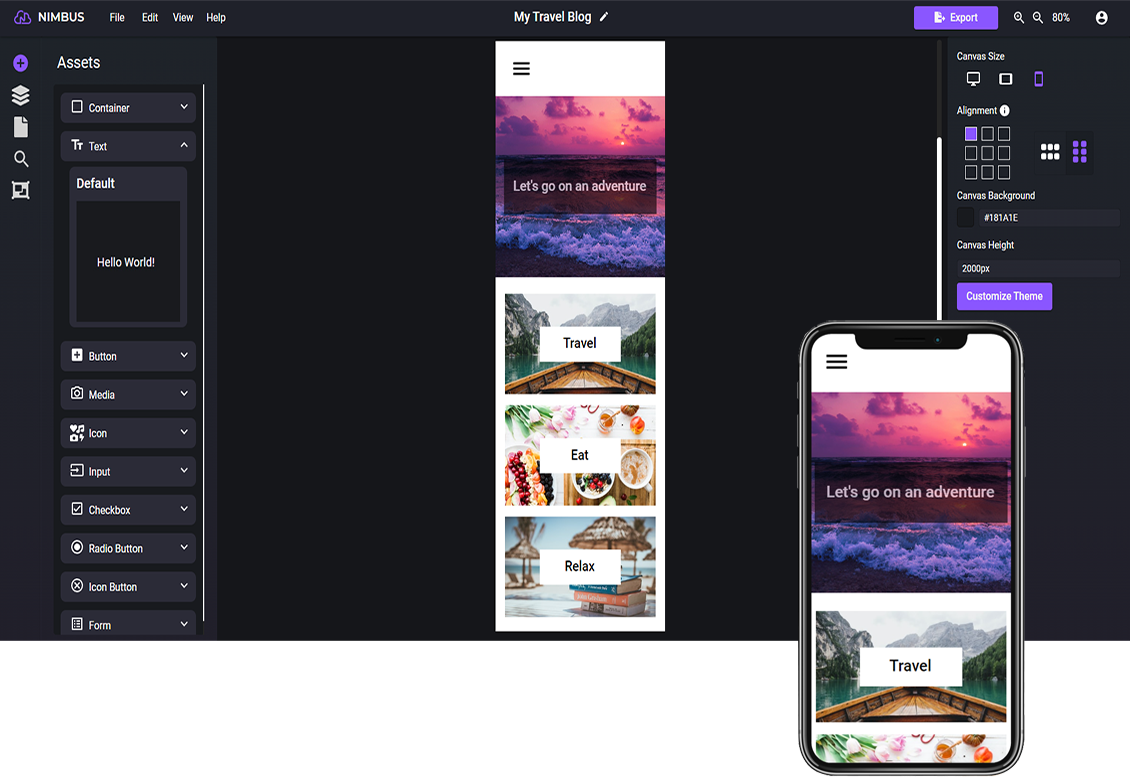Open the layers sidebar icon

tap(21, 95)
